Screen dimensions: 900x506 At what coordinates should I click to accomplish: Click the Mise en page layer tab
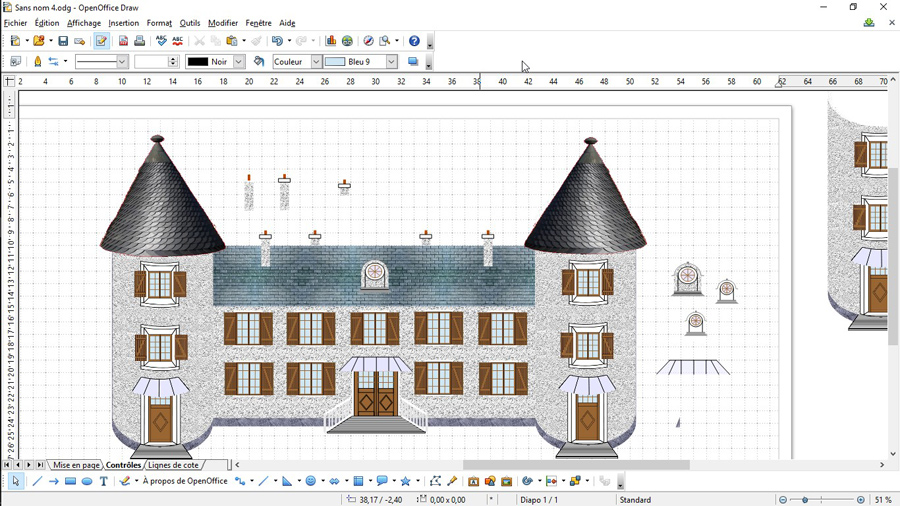[x=76, y=465]
